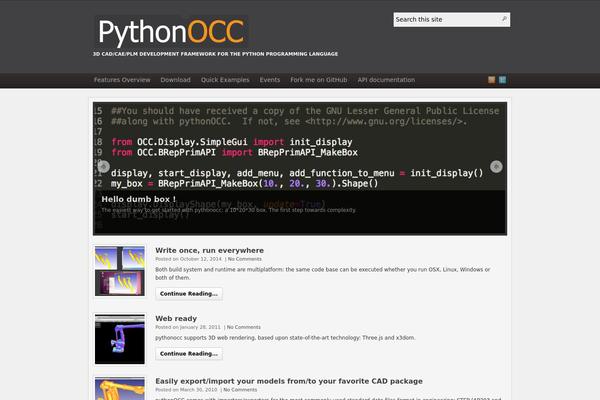Go to previous slide with left arrow

(x=103, y=167)
